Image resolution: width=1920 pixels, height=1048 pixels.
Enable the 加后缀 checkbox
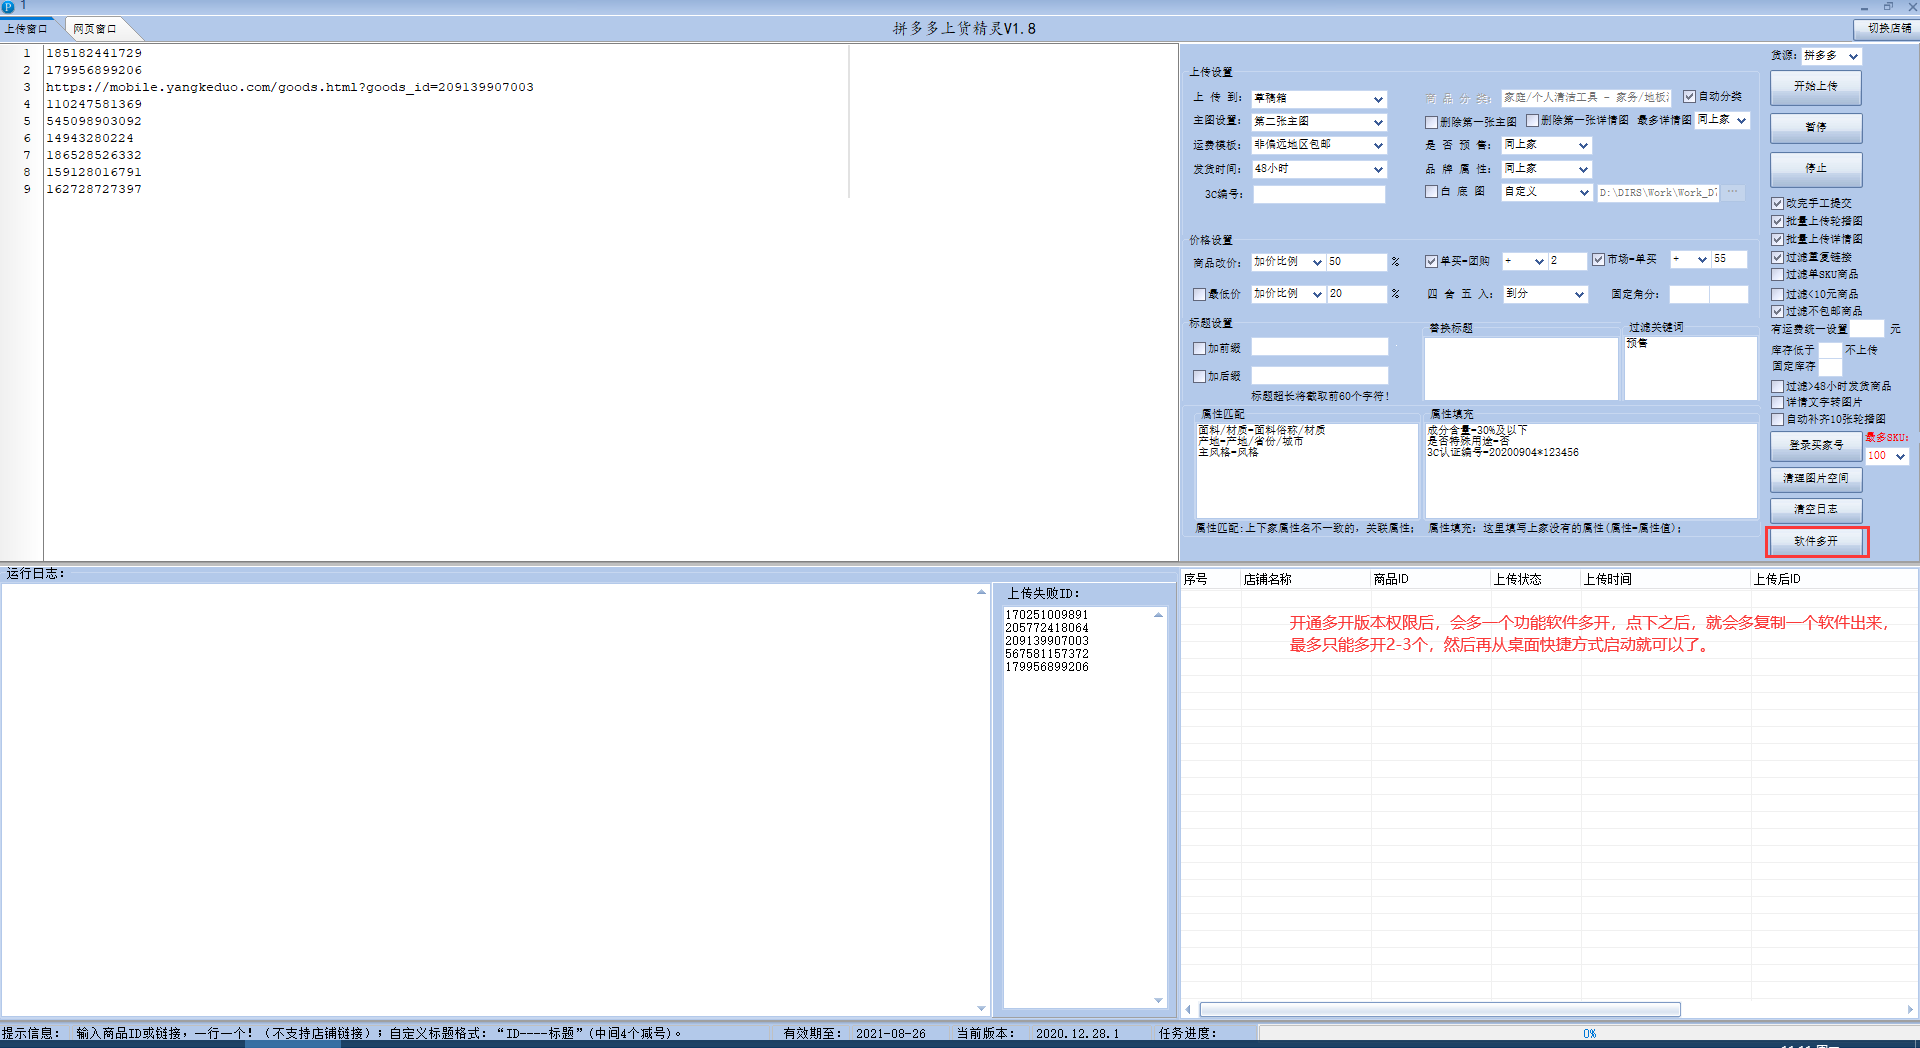pos(1199,377)
